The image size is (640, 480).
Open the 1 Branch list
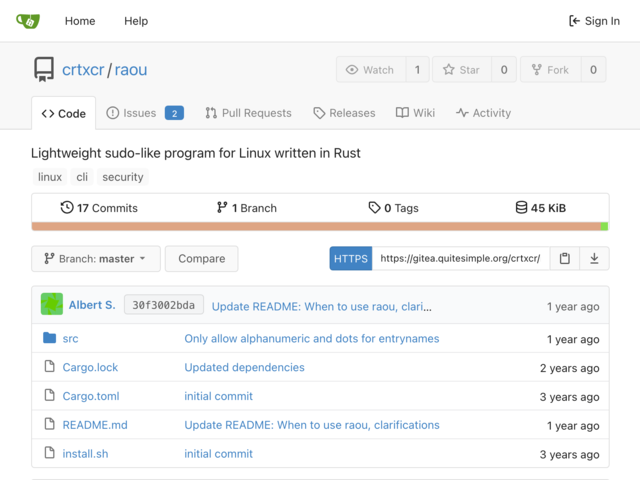pos(247,208)
